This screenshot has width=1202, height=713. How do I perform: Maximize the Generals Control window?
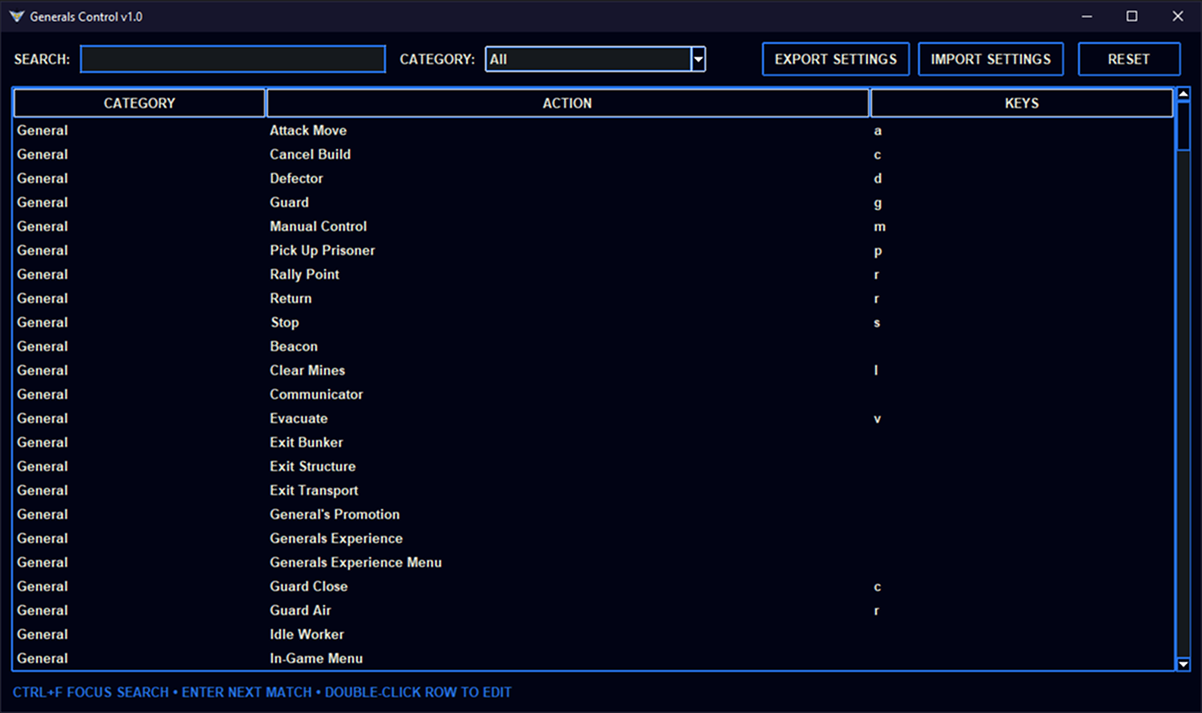coord(1132,16)
